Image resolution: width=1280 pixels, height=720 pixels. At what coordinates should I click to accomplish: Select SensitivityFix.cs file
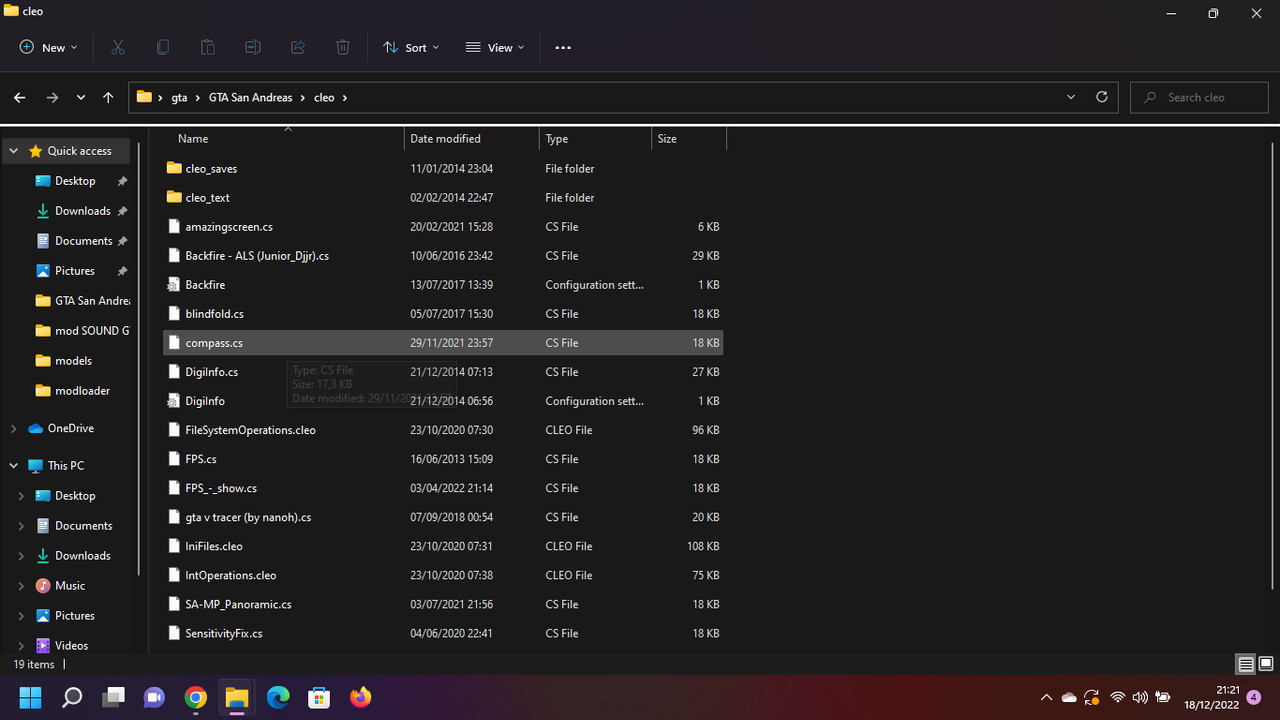[x=443, y=633]
